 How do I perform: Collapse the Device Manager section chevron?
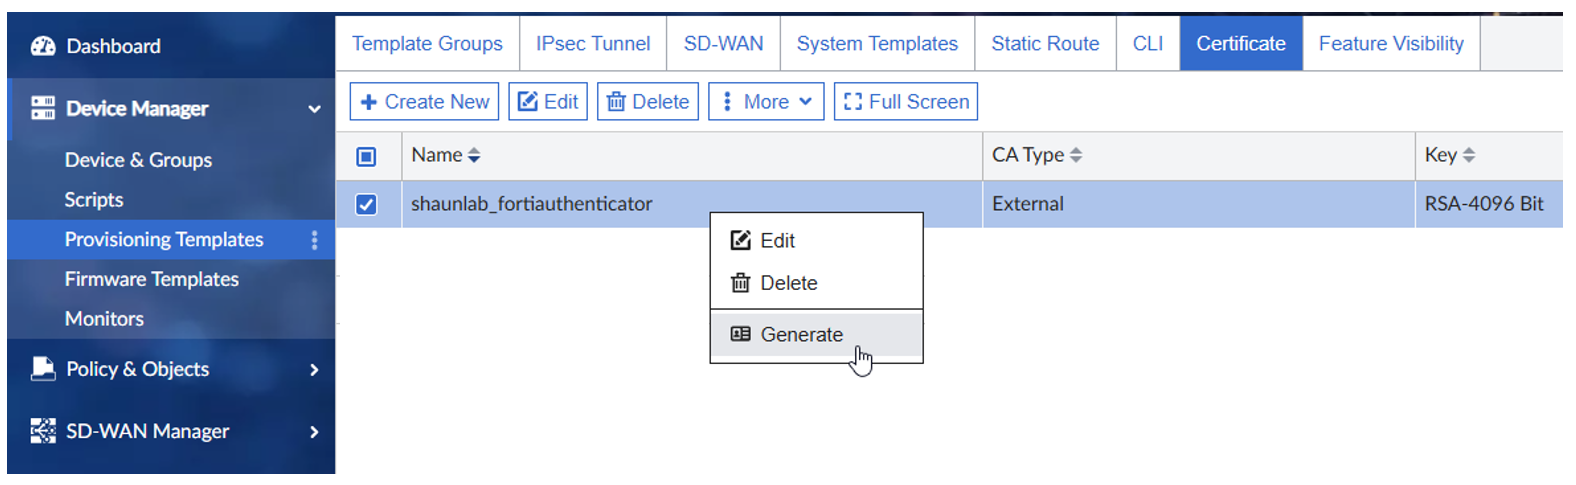314,109
